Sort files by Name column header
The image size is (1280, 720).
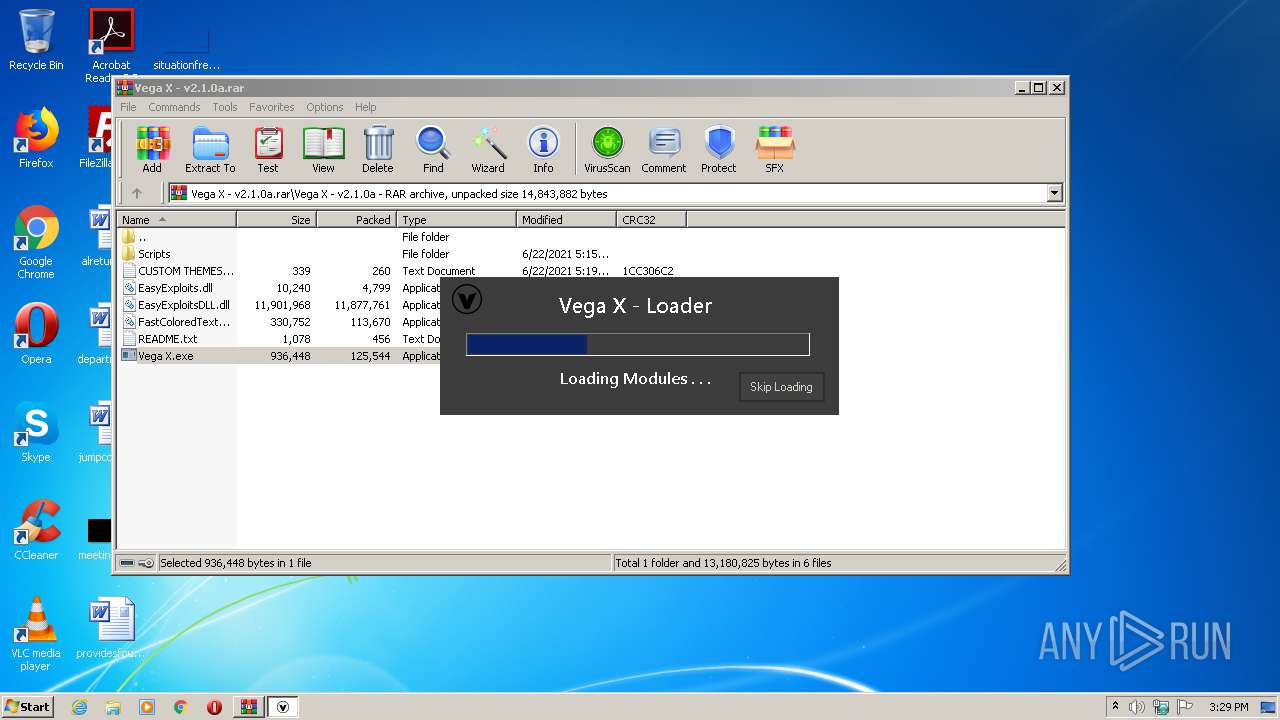click(x=177, y=219)
